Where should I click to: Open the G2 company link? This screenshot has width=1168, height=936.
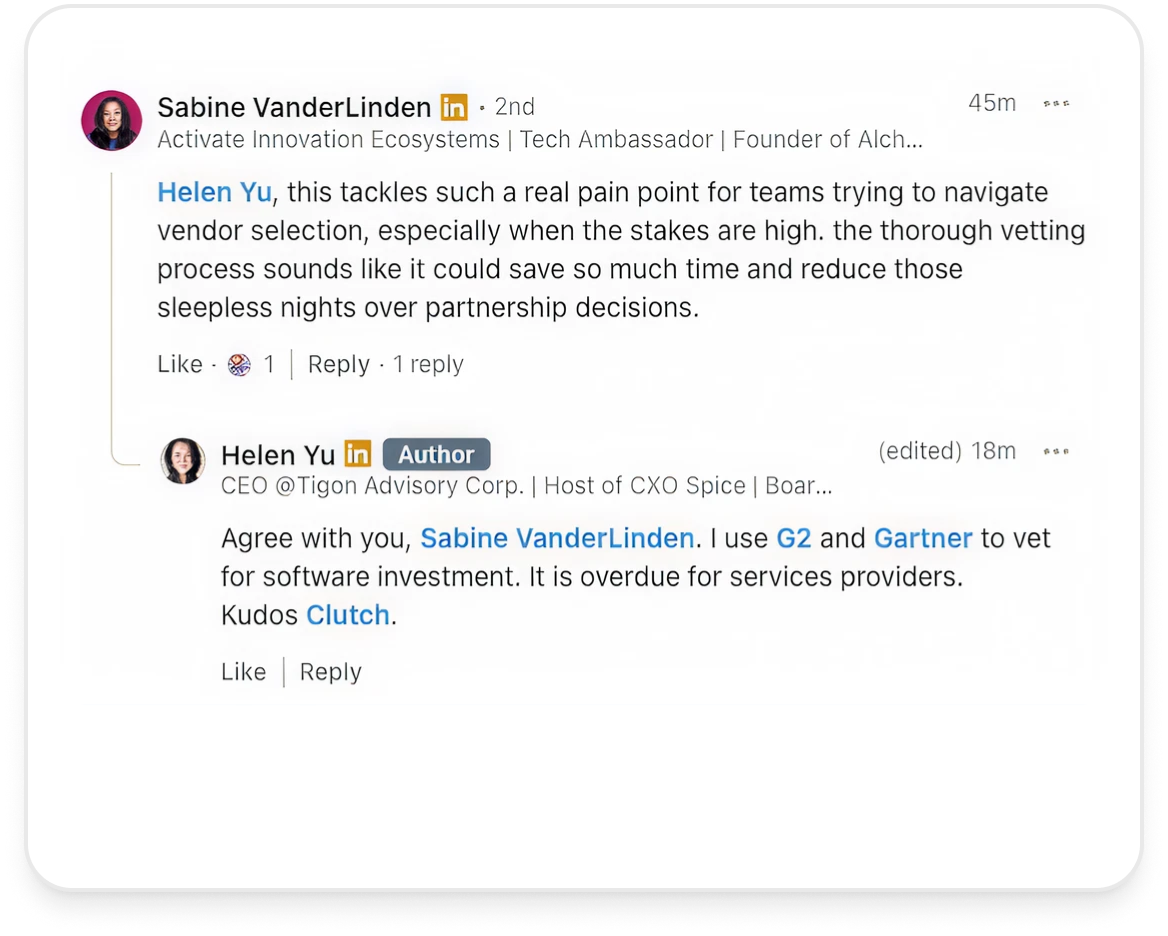tap(793, 538)
